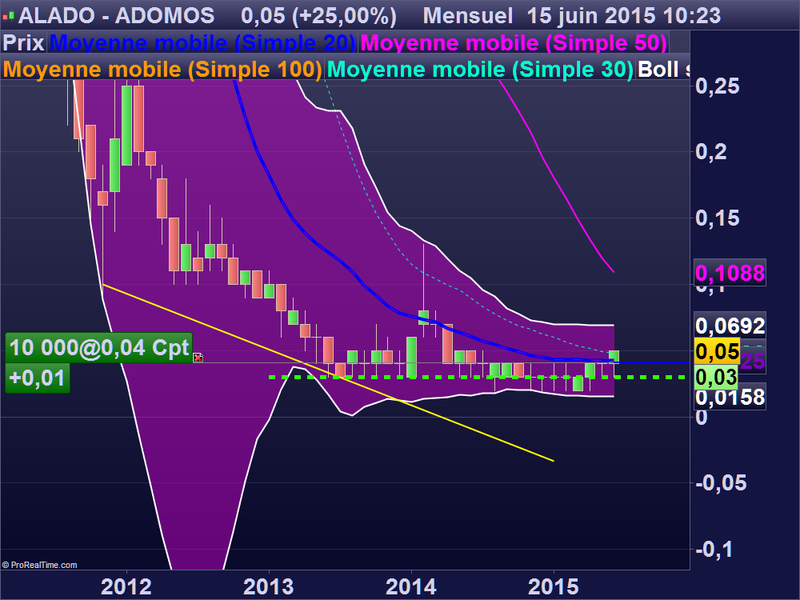Select the yellow descending trendline

click(328, 373)
